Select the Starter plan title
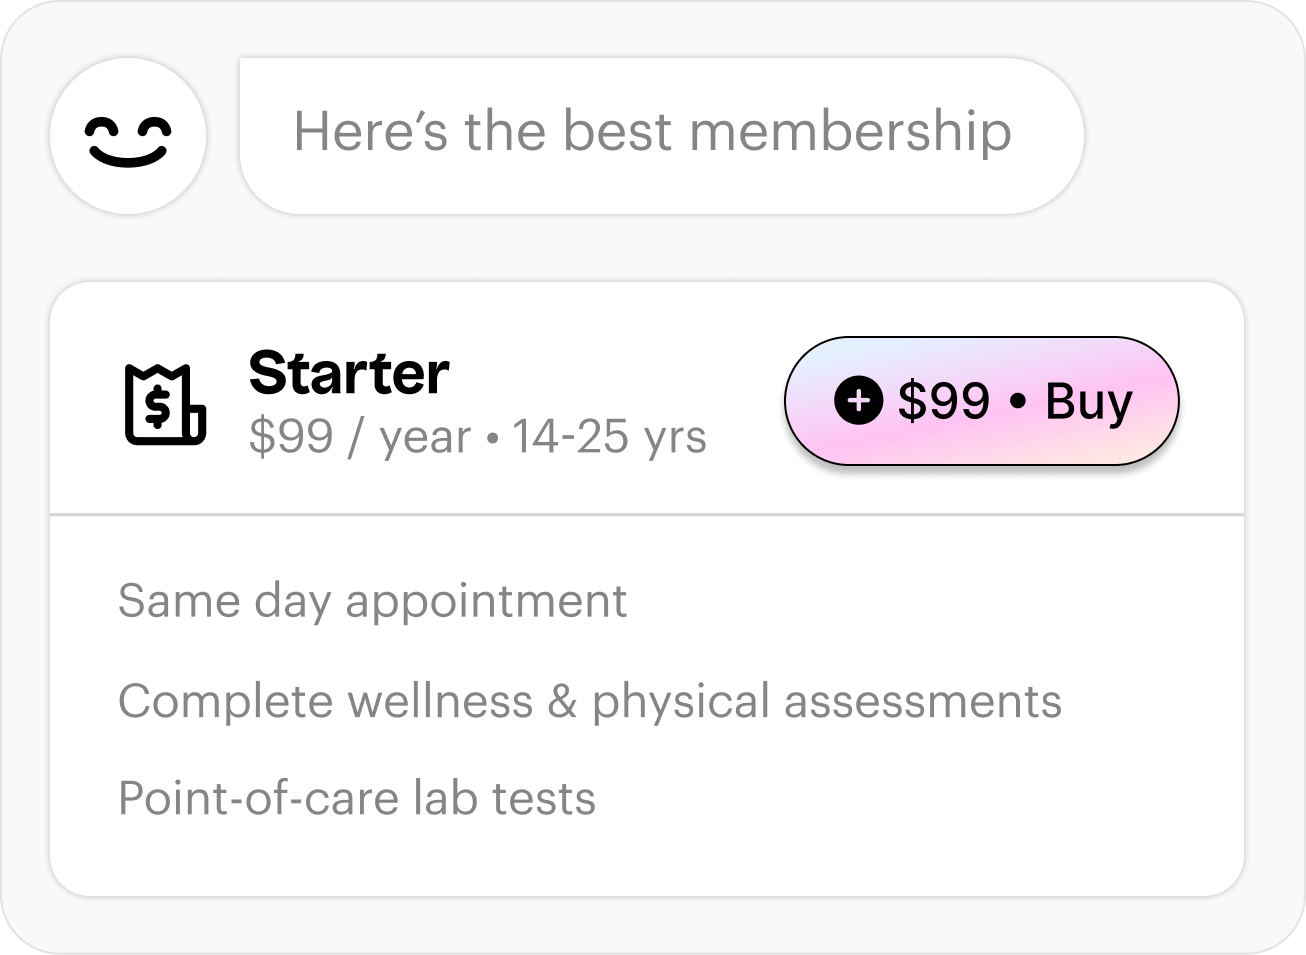Image resolution: width=1306 pixels, height=955 pixels. [x=348, y=373]
